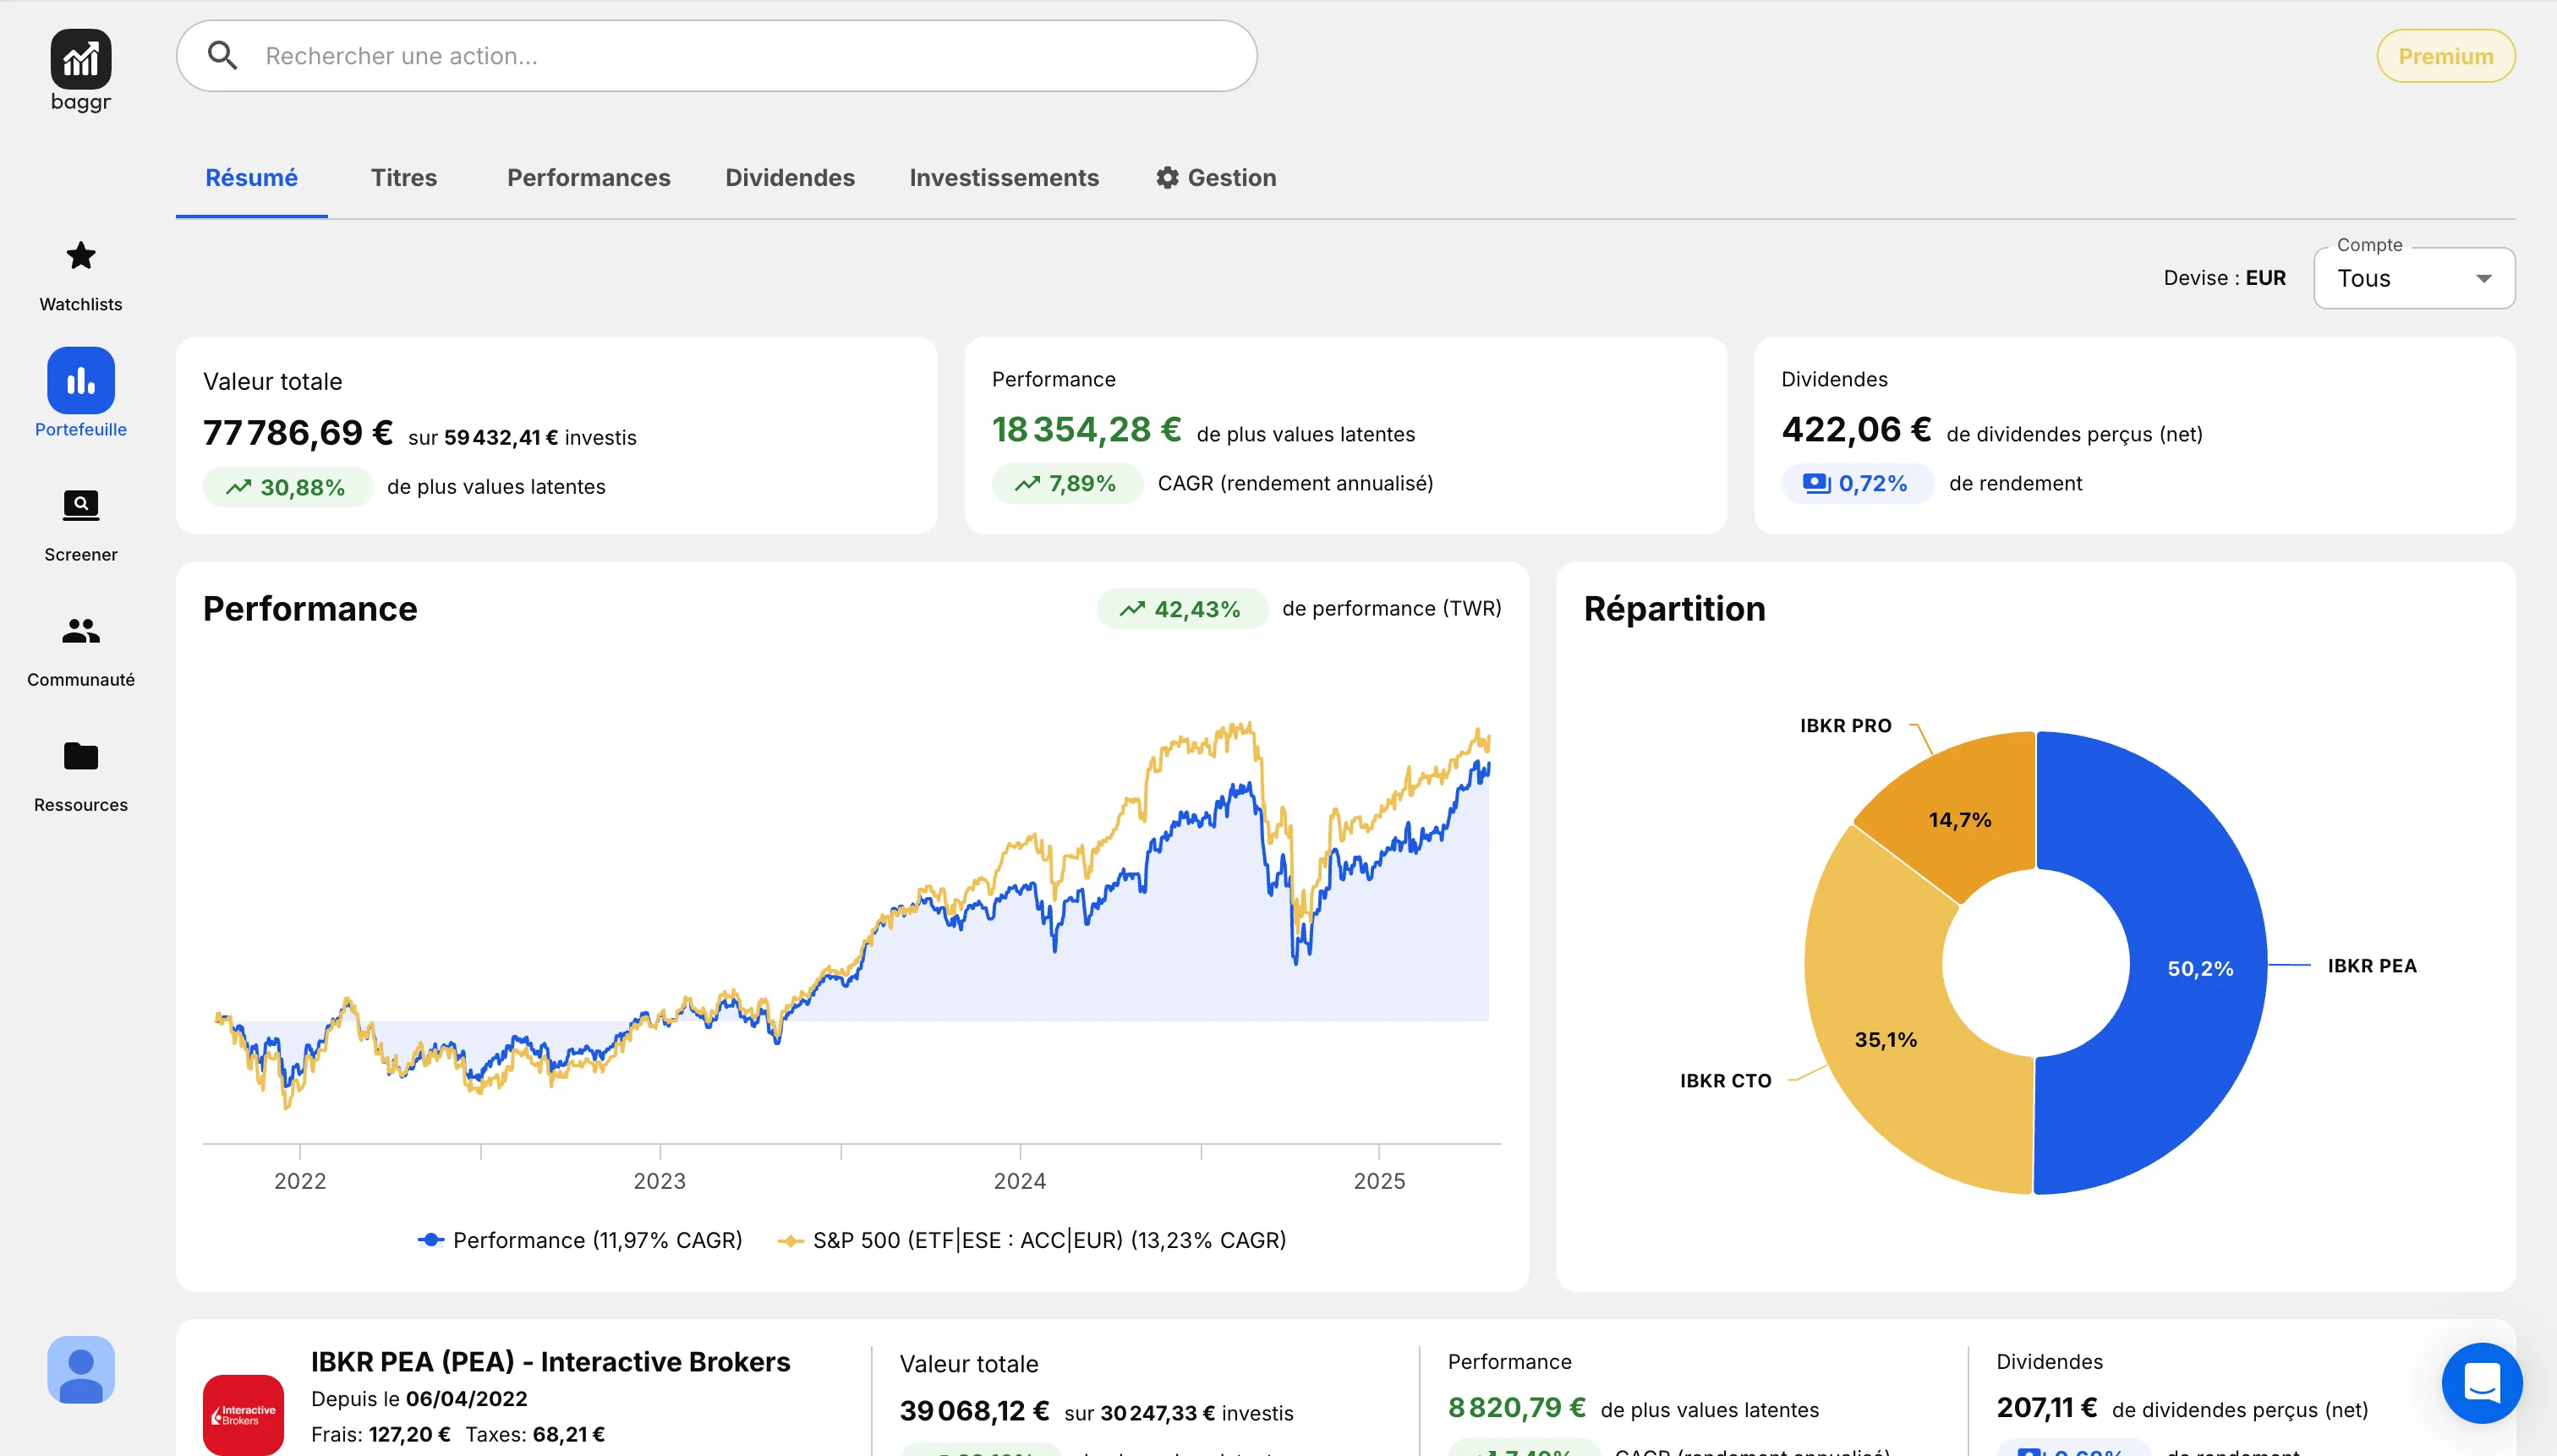
Task: Open IBKR PEA account title
Action: [550, 1362]
